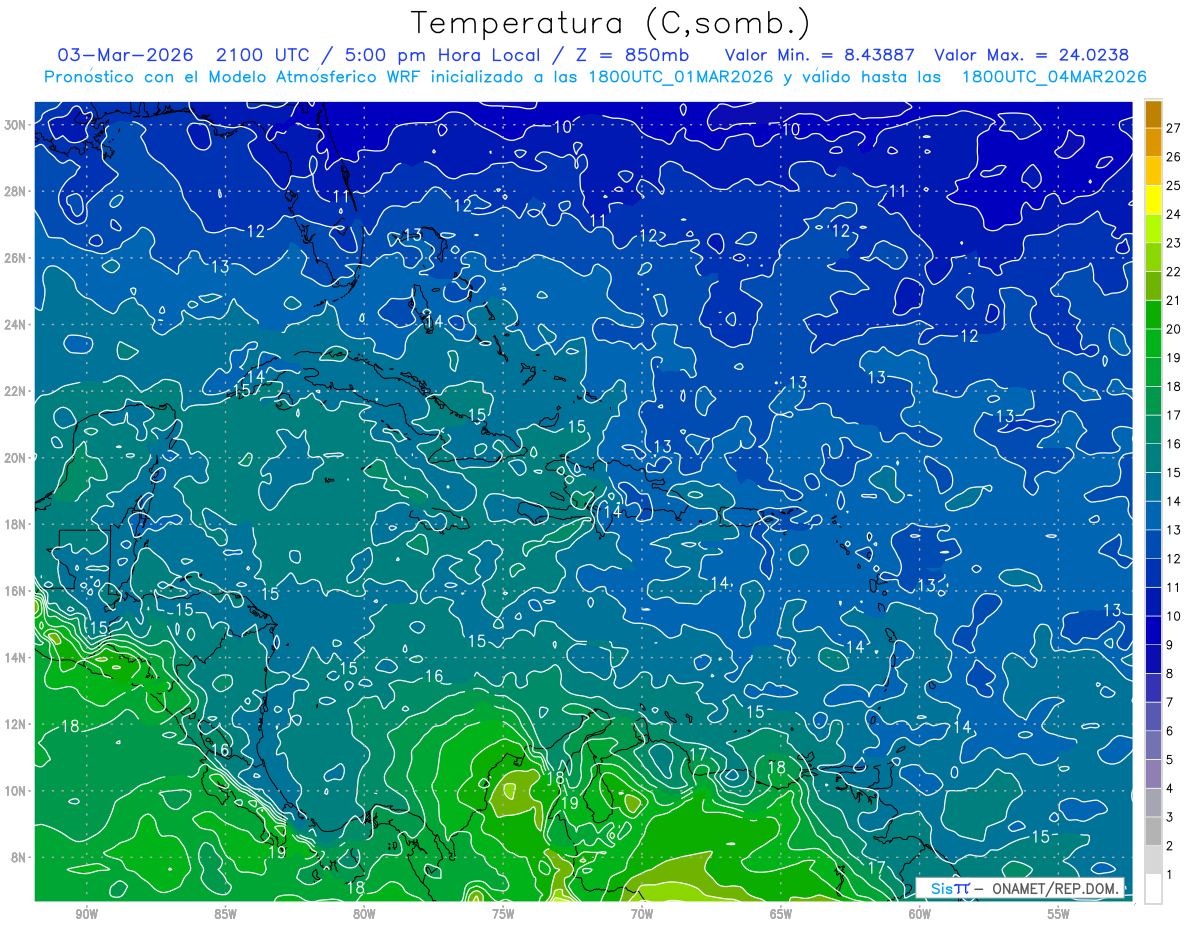Click the 3 value on the color scale
Viewport: 1200px width, 927px height.
[x=1170, y=817]
